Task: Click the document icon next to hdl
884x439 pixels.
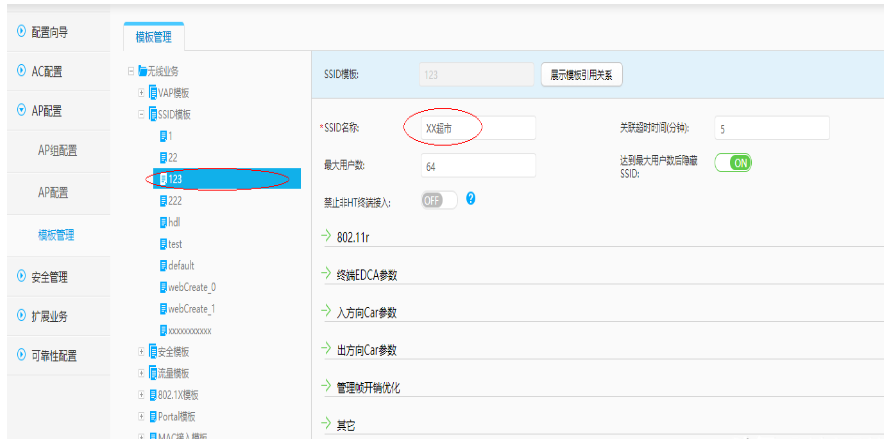Action: 163,222
